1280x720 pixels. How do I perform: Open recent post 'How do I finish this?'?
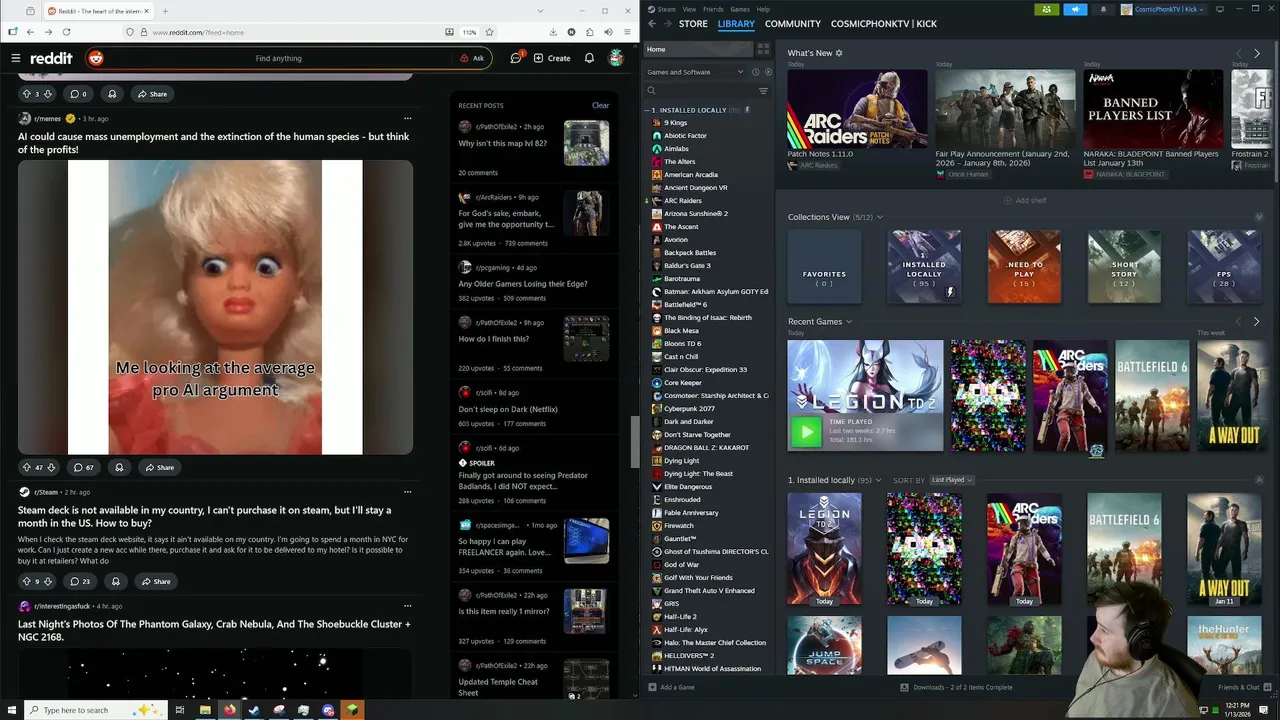tap(494, 338)
